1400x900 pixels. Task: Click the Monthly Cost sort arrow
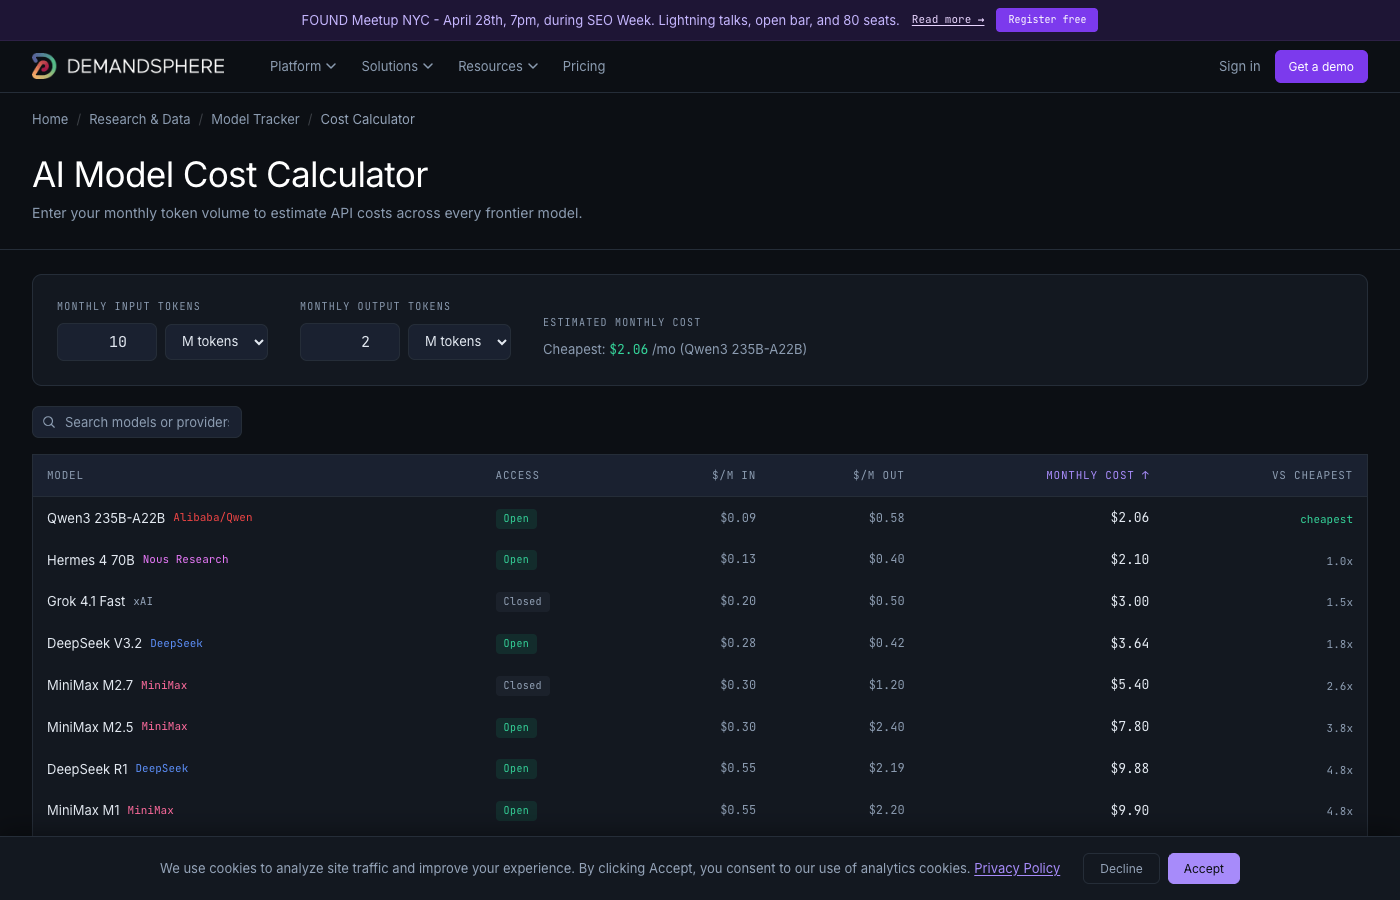pos(1145,475)
